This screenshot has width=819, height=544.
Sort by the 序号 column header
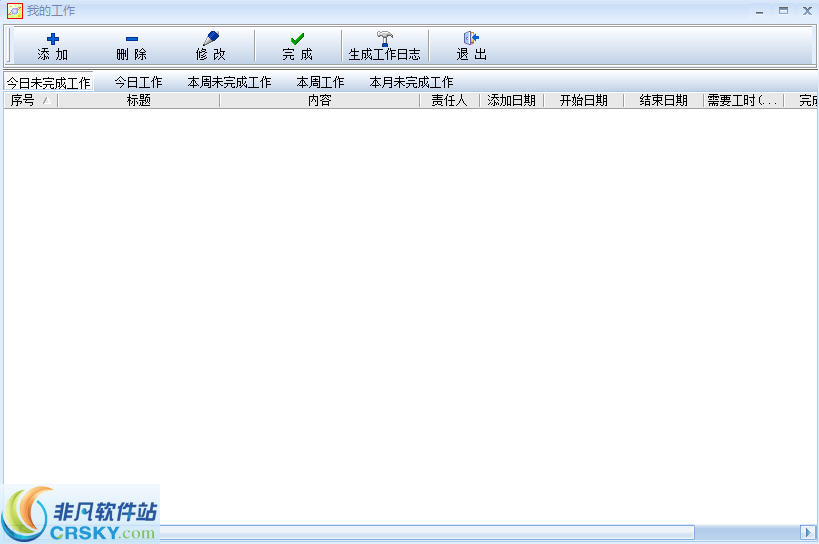23,100
